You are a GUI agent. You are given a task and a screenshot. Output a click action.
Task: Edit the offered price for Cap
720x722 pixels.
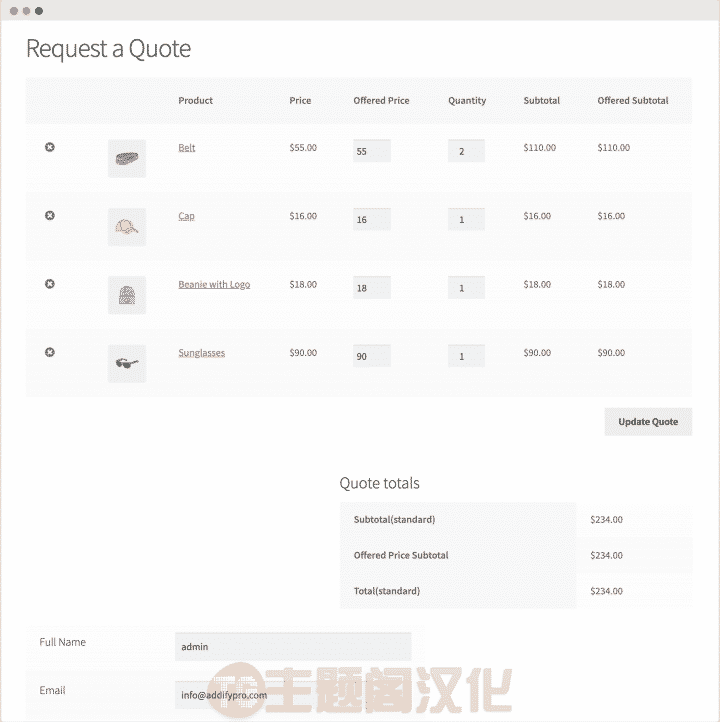click(x=372, y=219)
